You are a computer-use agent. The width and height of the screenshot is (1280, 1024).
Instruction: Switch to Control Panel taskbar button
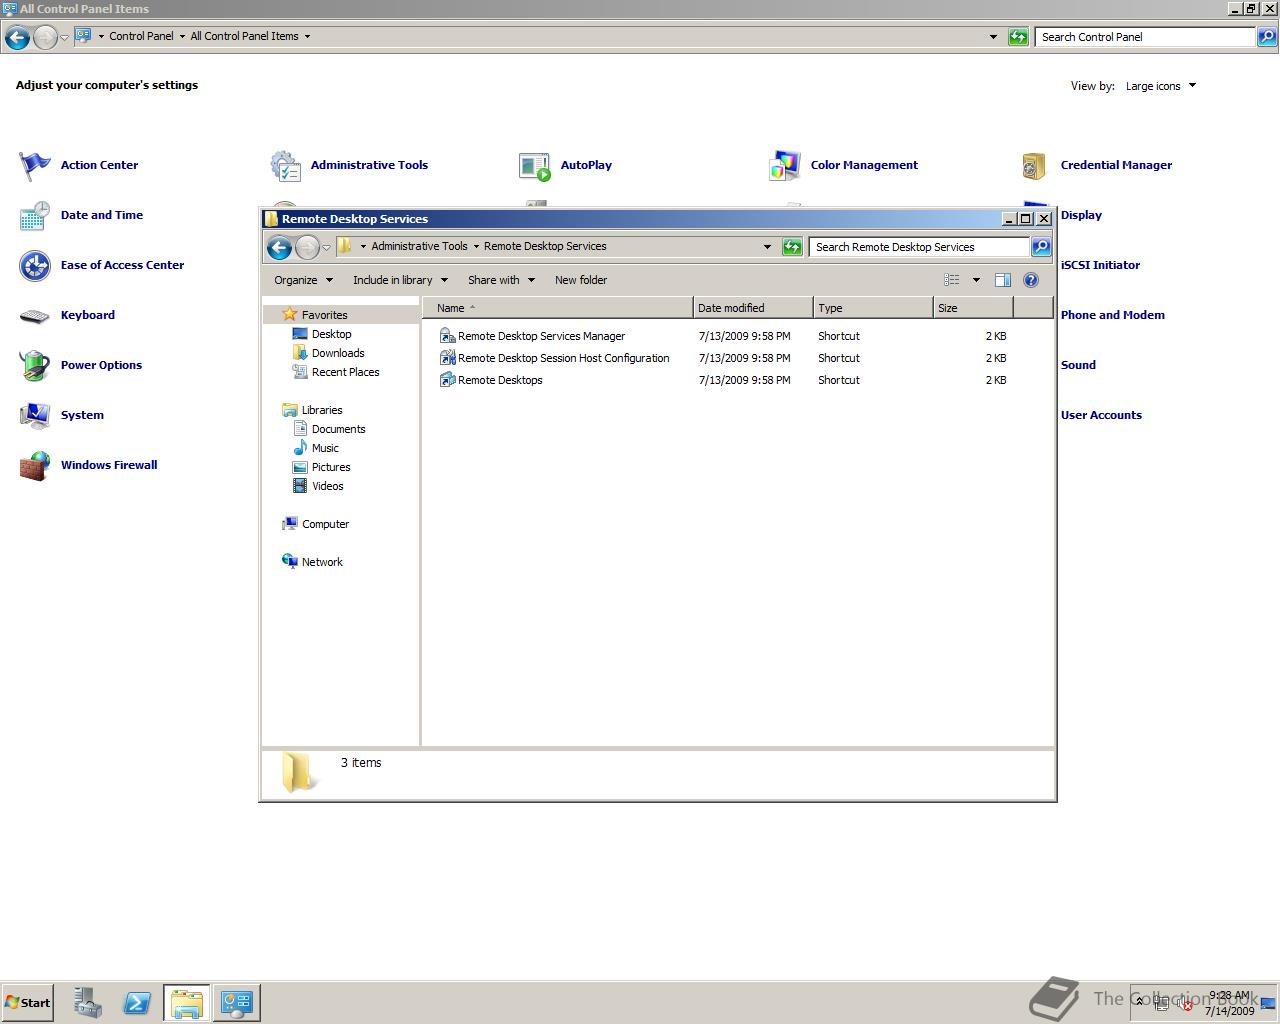(237, 1003)
